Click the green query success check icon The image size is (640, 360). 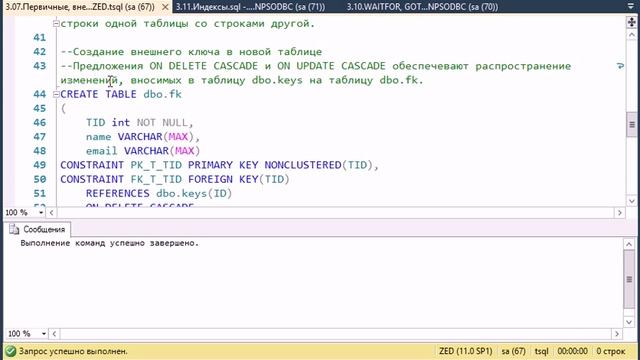click(11, 351)
